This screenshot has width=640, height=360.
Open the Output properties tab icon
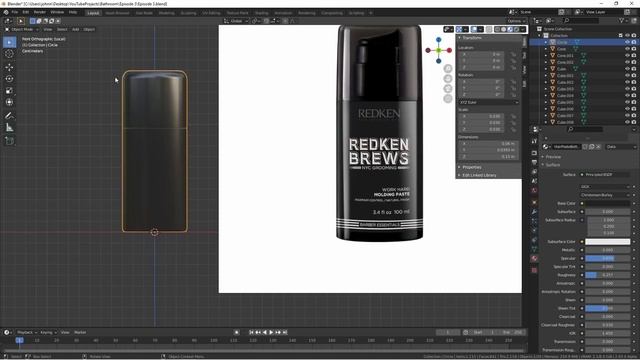[x=534, y=162]
